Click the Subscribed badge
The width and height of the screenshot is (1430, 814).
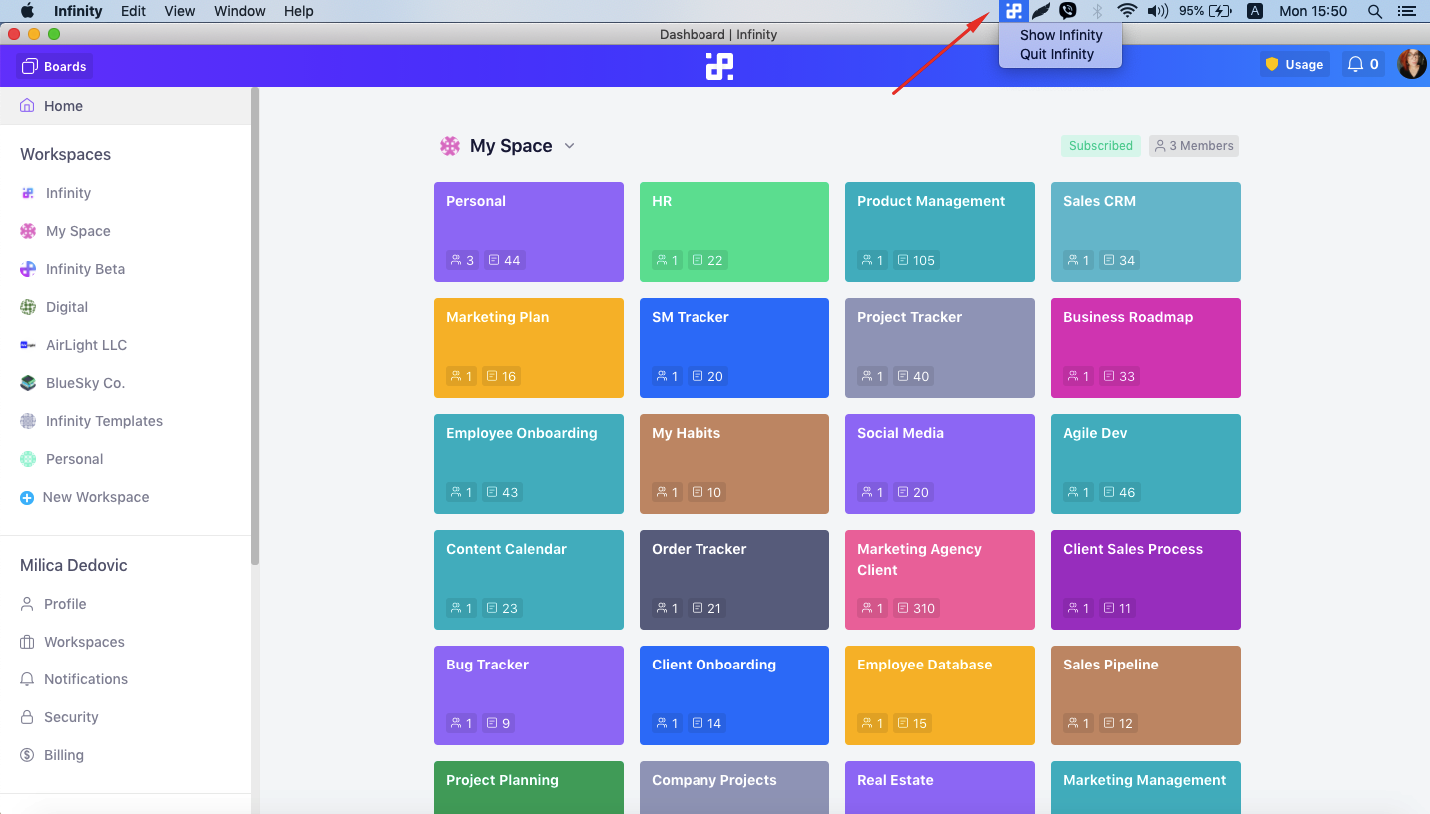pos(1100,146)
